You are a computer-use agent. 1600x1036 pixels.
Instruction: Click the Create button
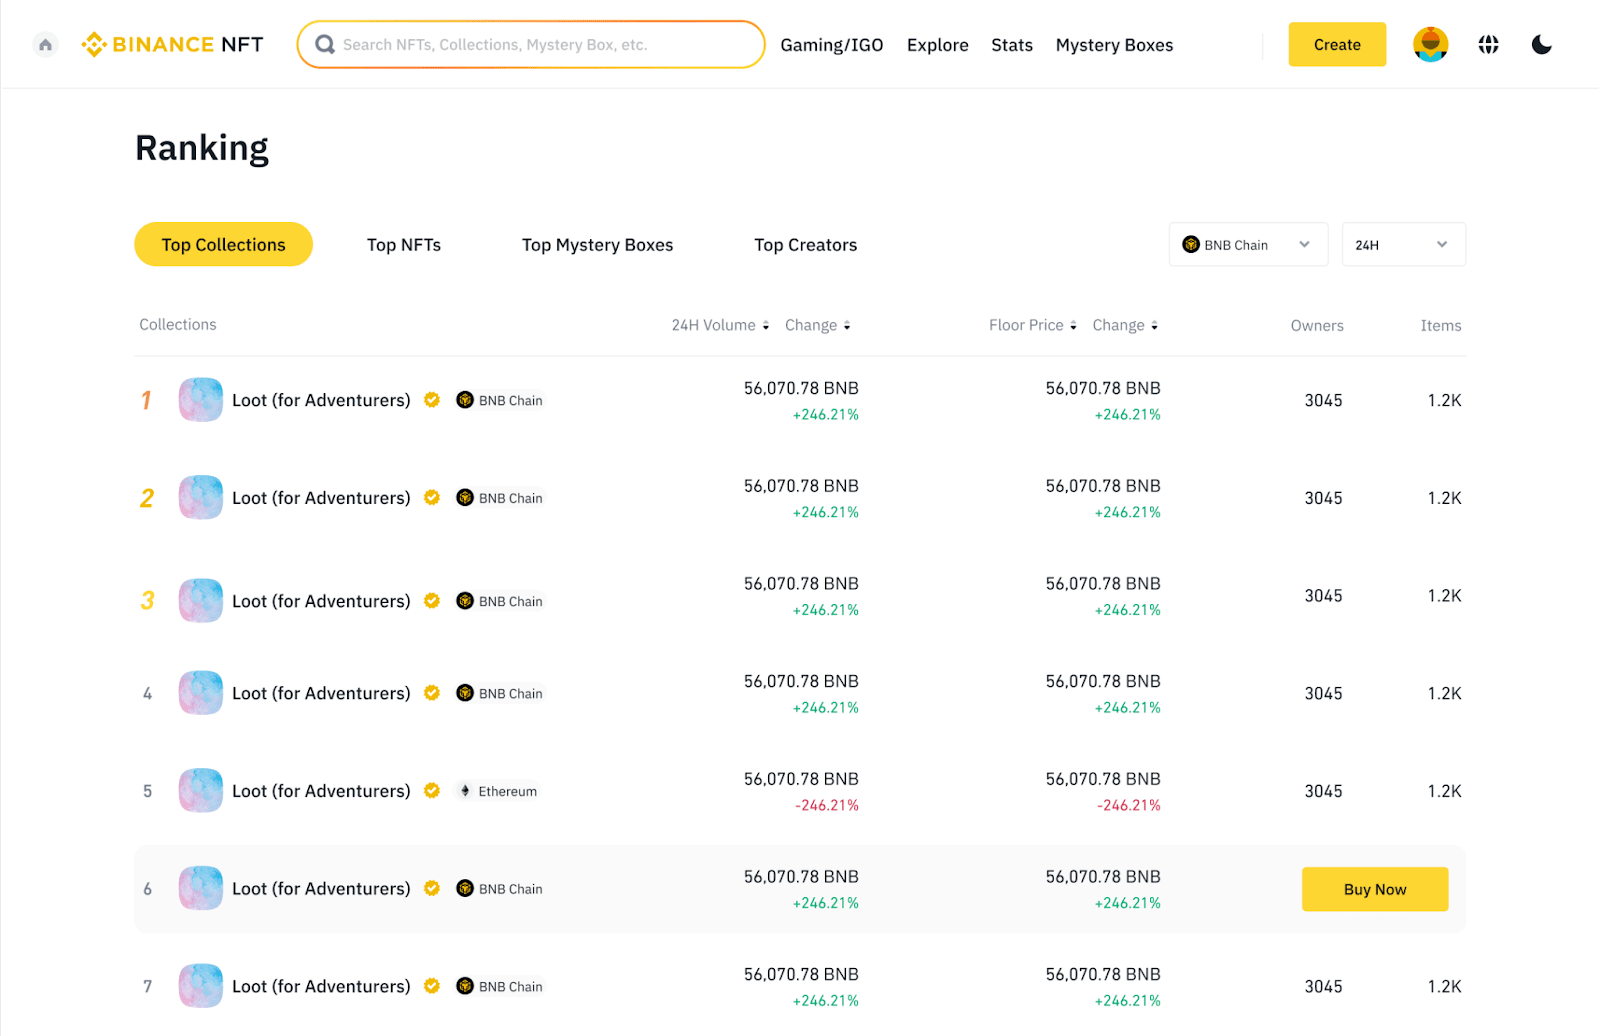click(x=1337, y=45)
